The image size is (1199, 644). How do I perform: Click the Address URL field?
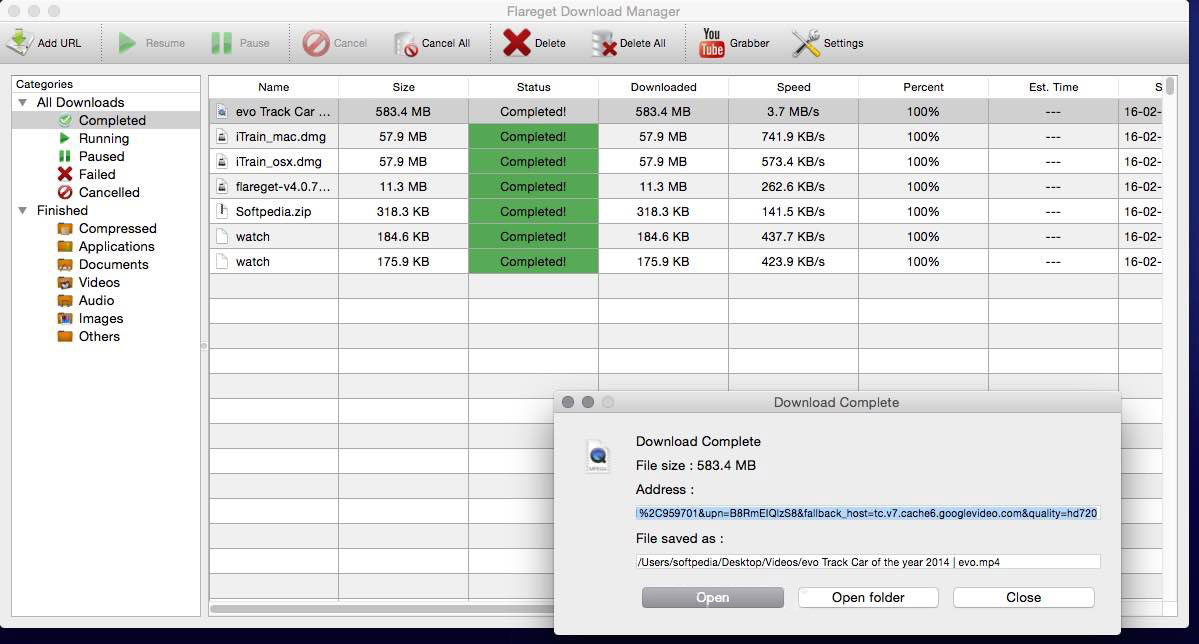[x=868, y=513]
